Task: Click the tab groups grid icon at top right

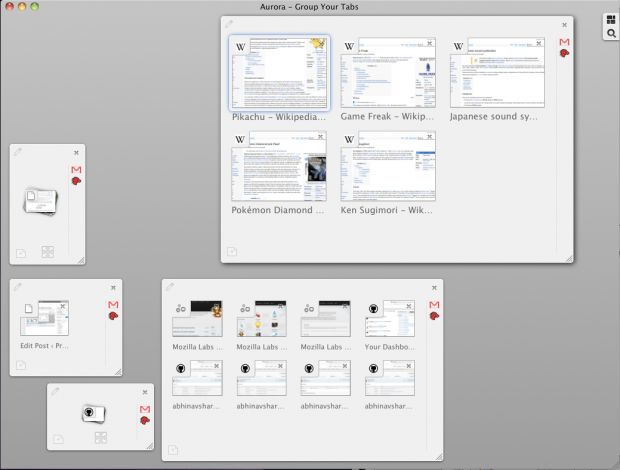Action: pos(610,20)
